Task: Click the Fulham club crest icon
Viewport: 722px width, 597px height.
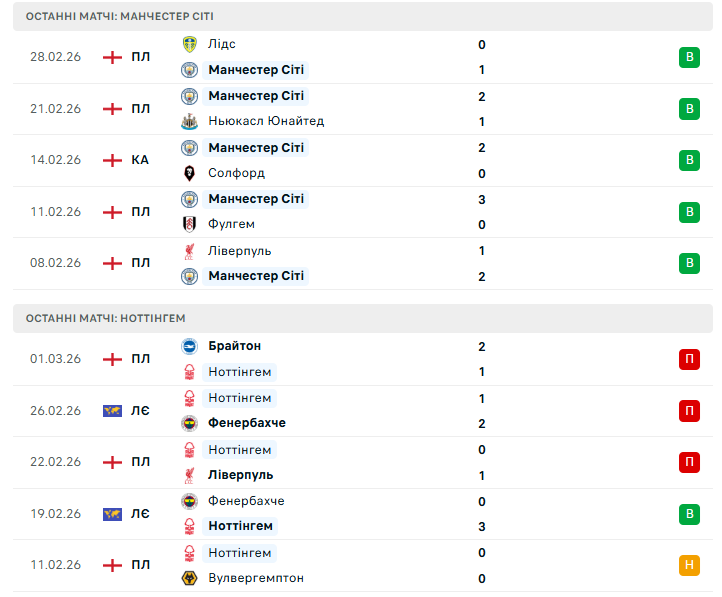Action: coord(189,224)
